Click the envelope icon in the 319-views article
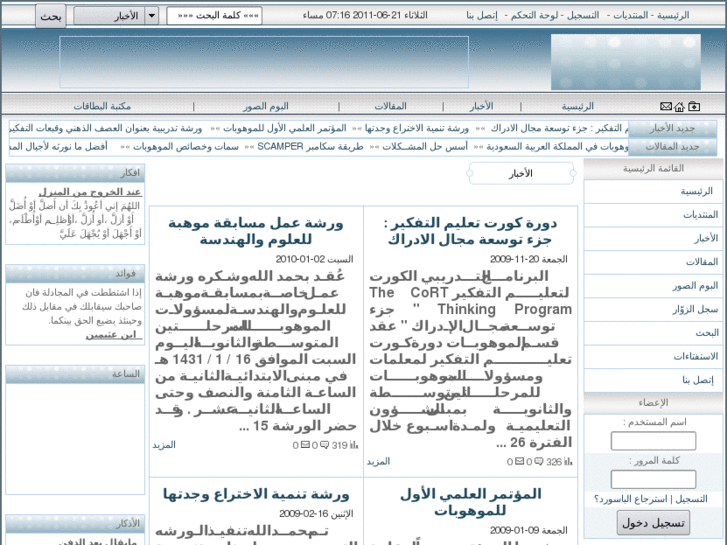This screenshot has width=727, height=545. 305,445
